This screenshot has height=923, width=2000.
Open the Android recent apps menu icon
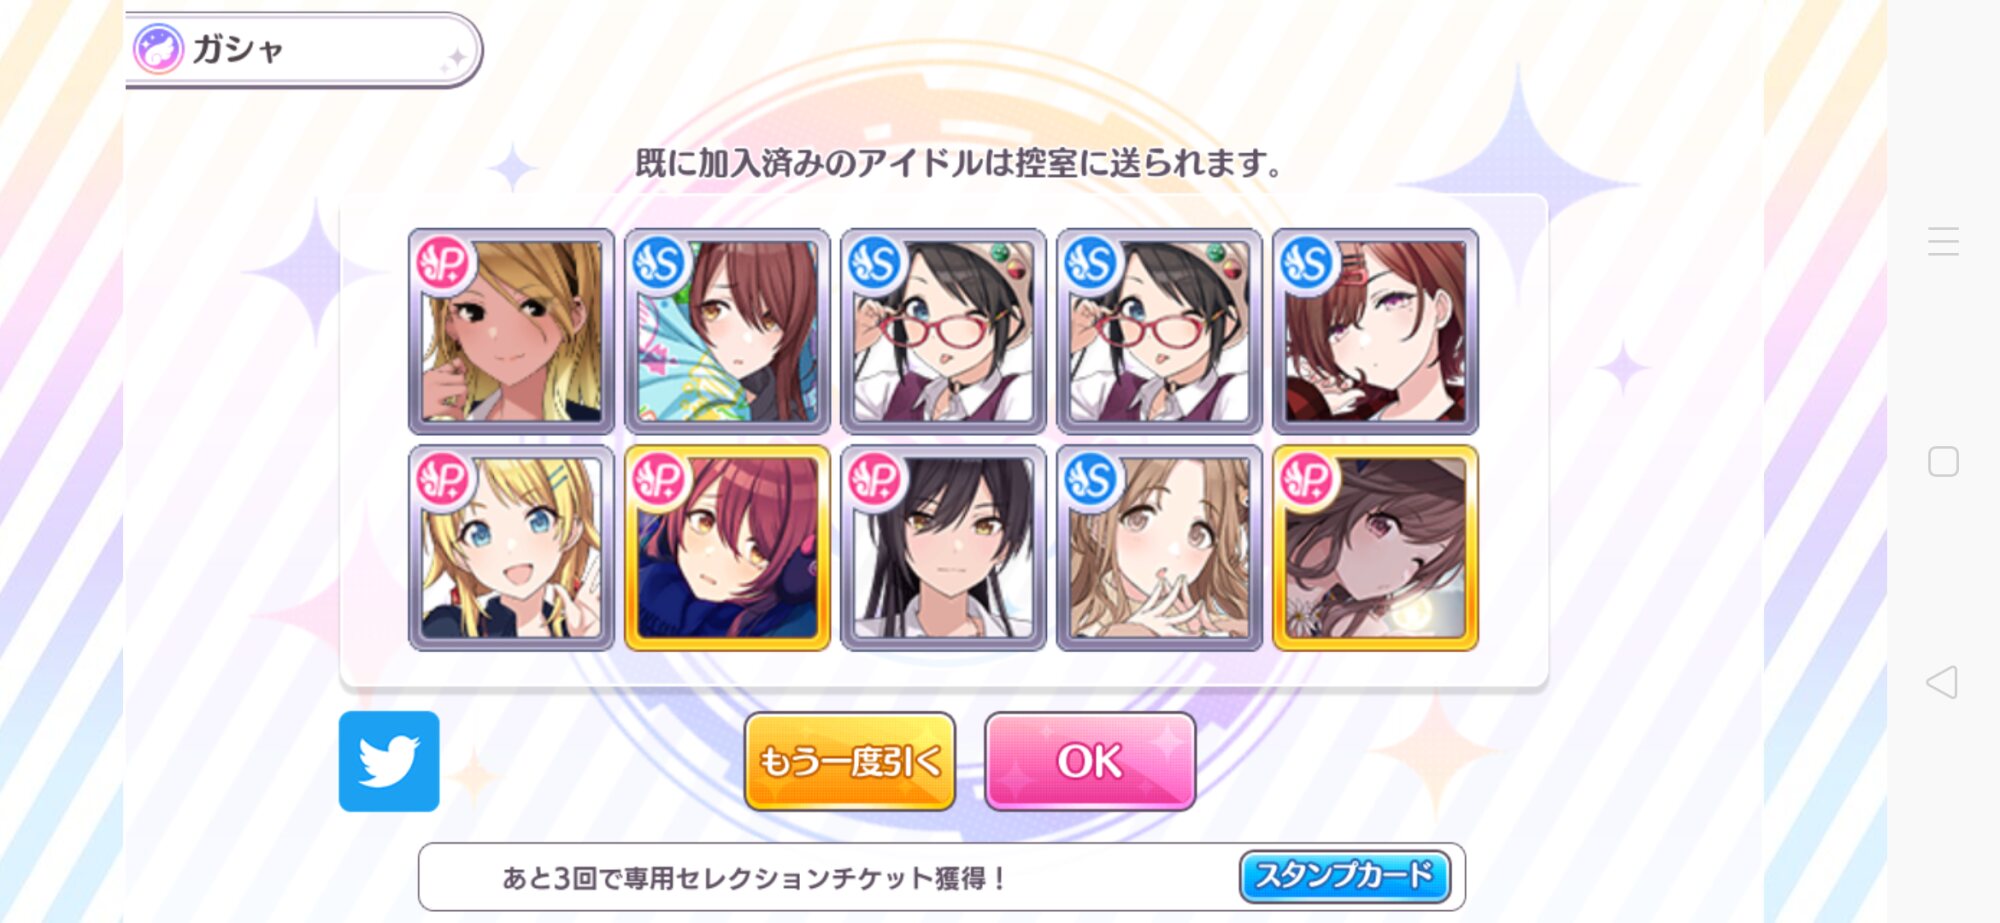1943,241
